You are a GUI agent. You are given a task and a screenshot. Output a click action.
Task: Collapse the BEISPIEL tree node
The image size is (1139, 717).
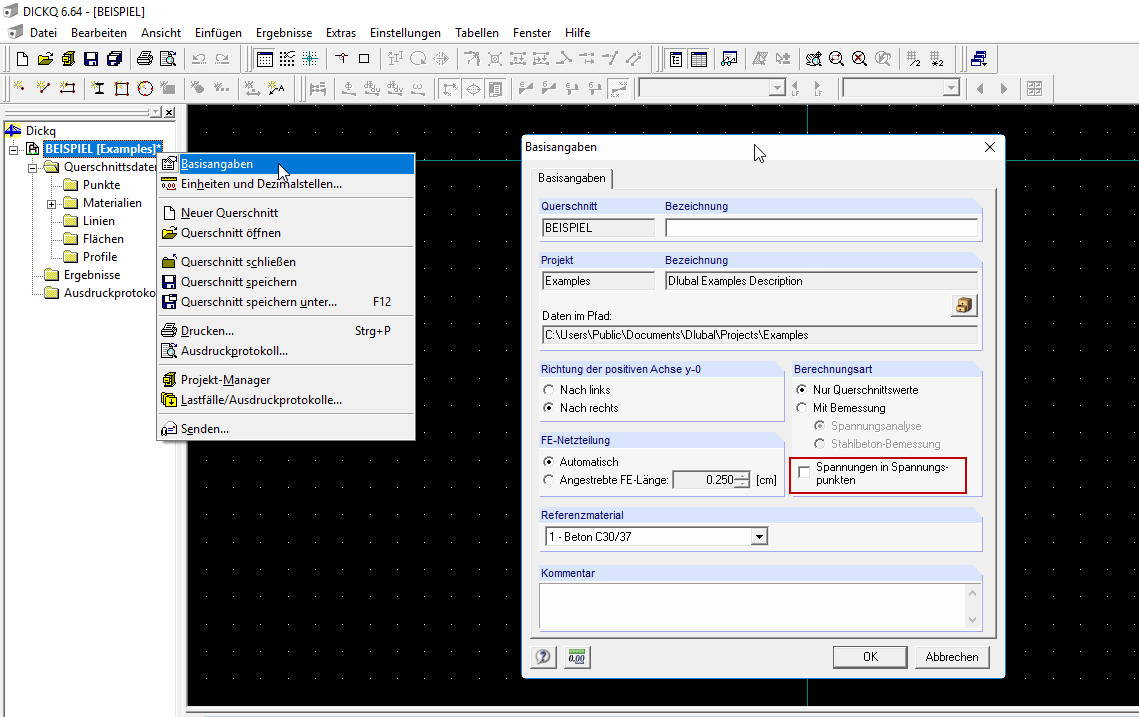13,149
